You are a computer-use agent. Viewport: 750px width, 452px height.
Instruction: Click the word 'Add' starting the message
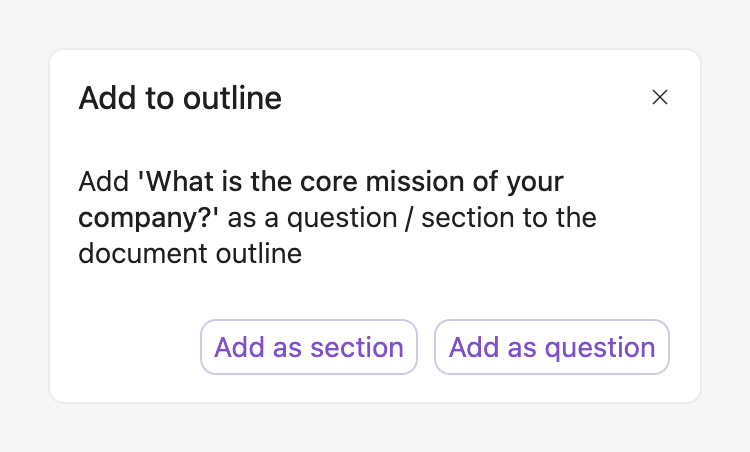(104, 184)
